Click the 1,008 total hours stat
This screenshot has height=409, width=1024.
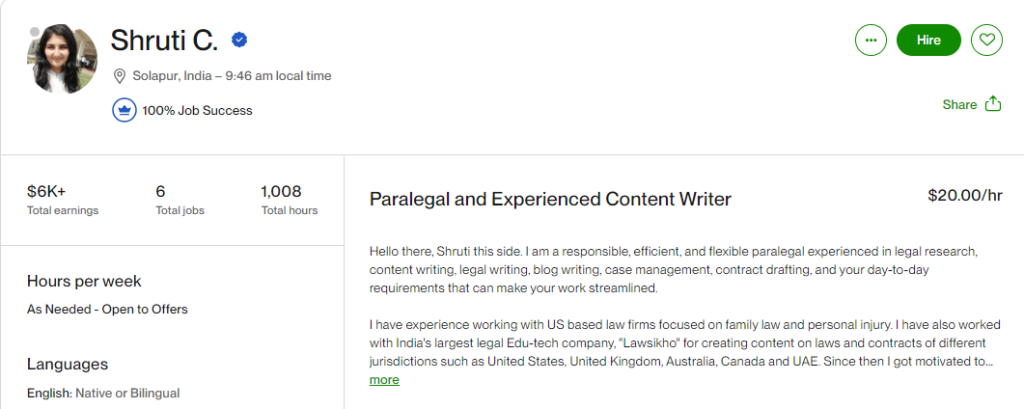(x=281, y=191)
